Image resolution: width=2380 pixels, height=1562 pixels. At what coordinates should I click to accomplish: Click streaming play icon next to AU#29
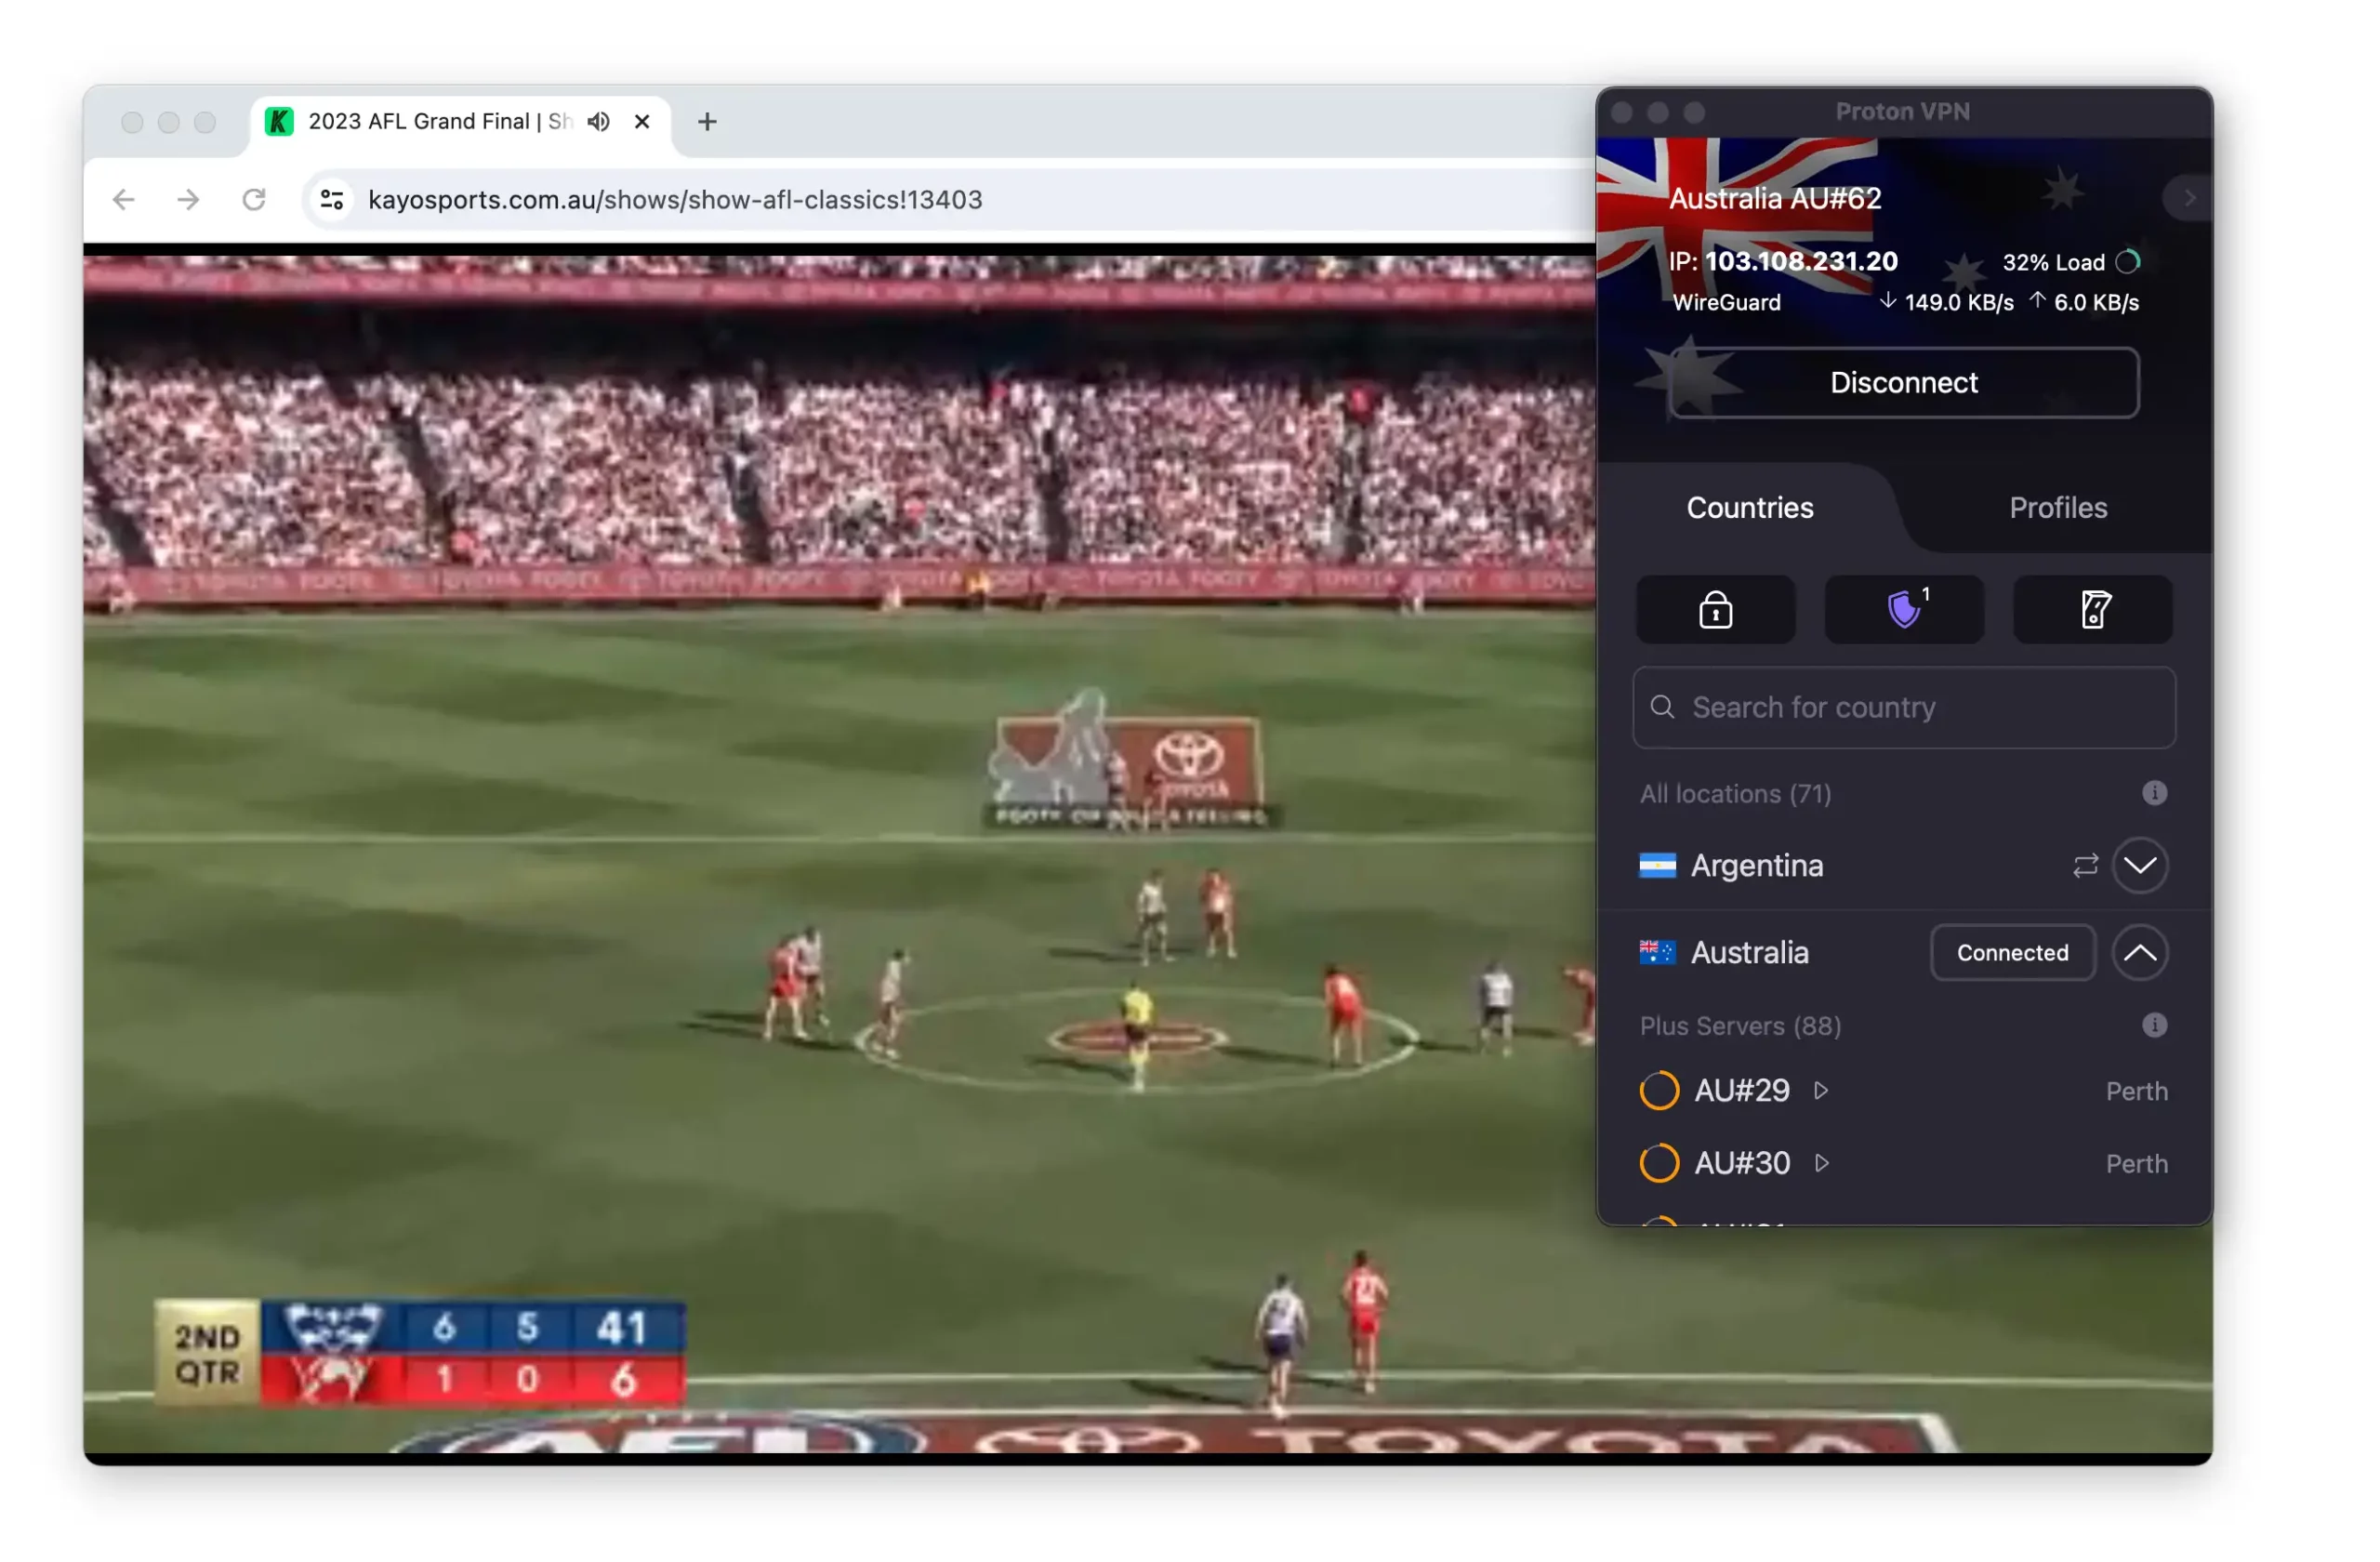tap(1821, 1090)
